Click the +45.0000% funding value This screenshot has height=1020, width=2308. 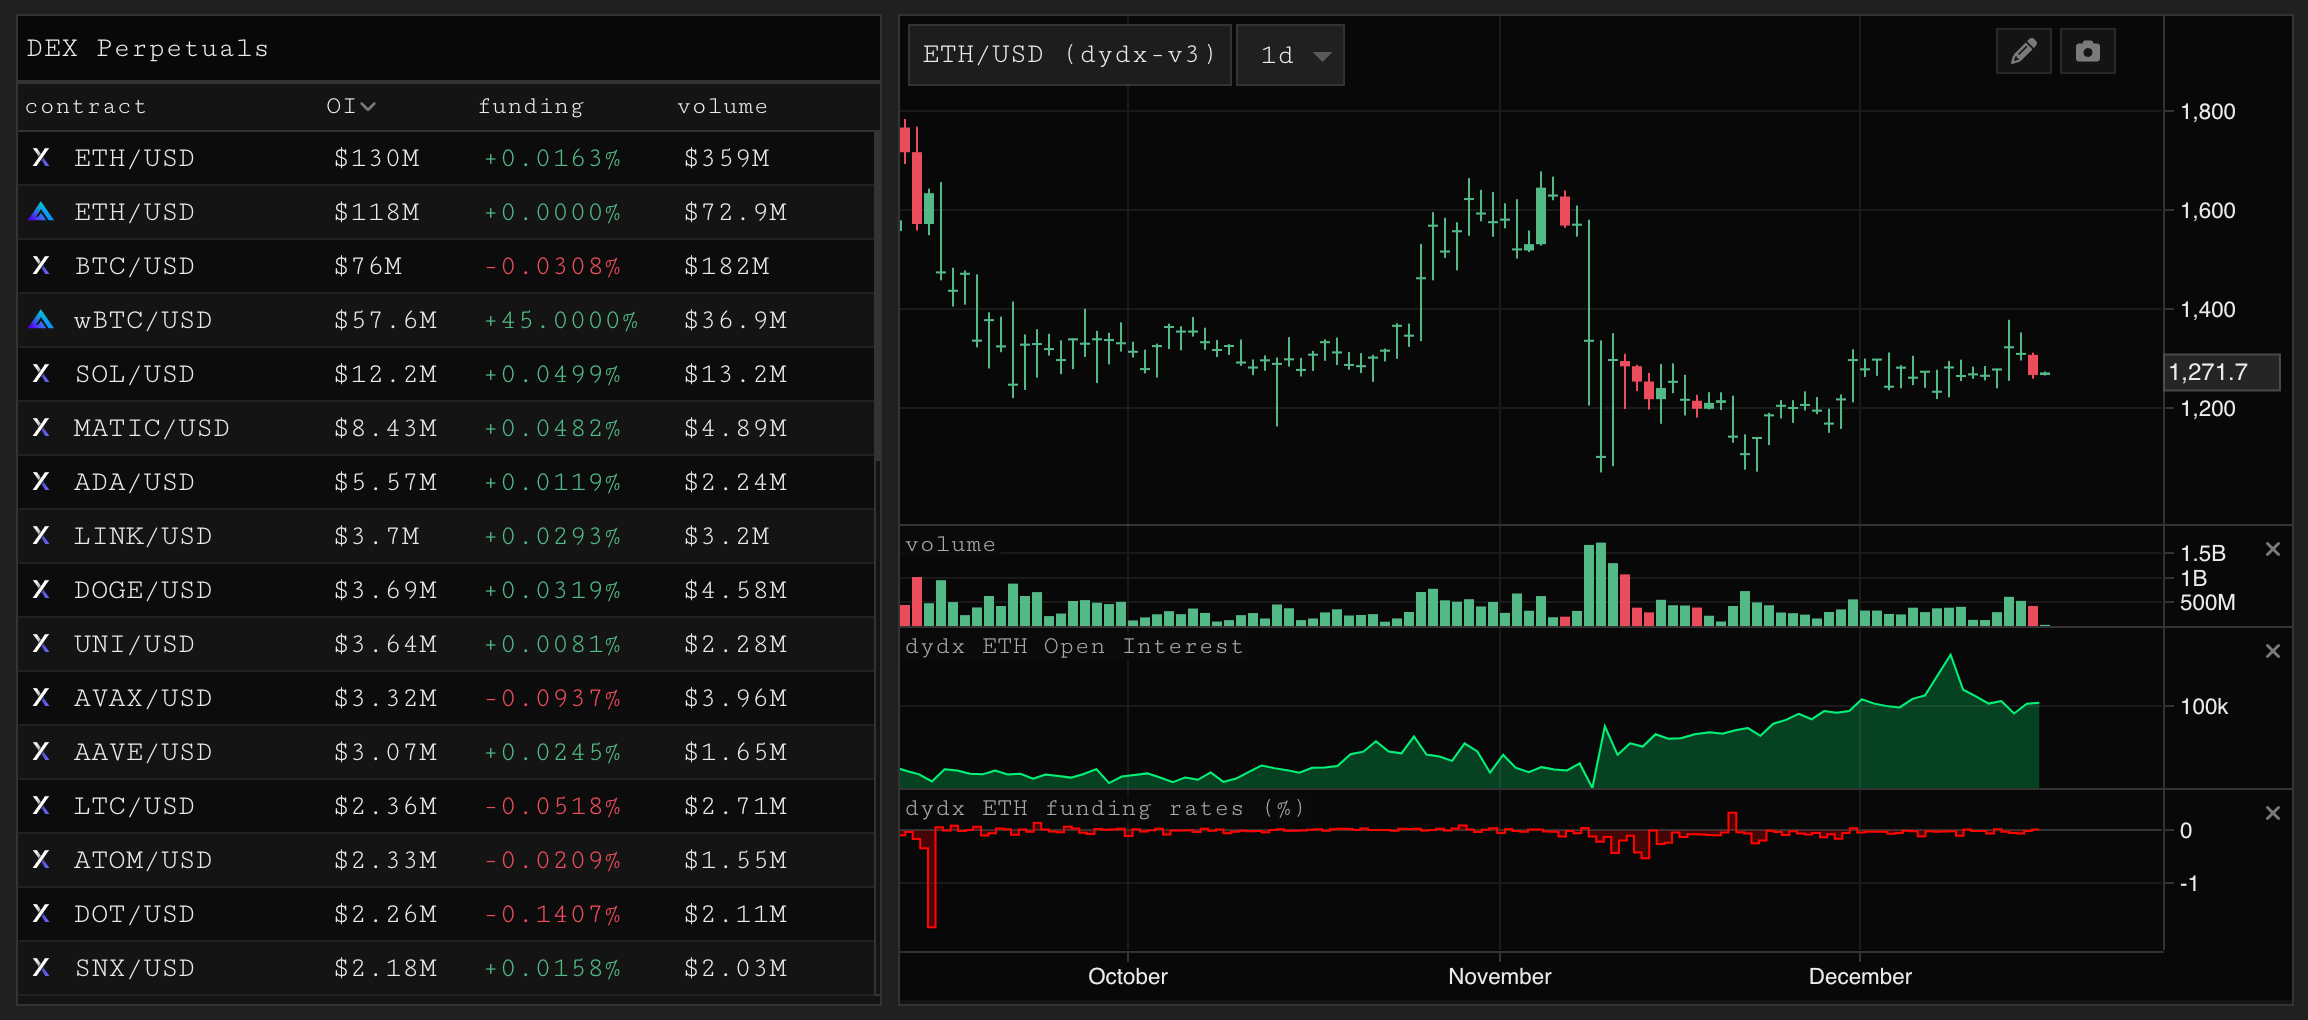[x=561, y=320]
